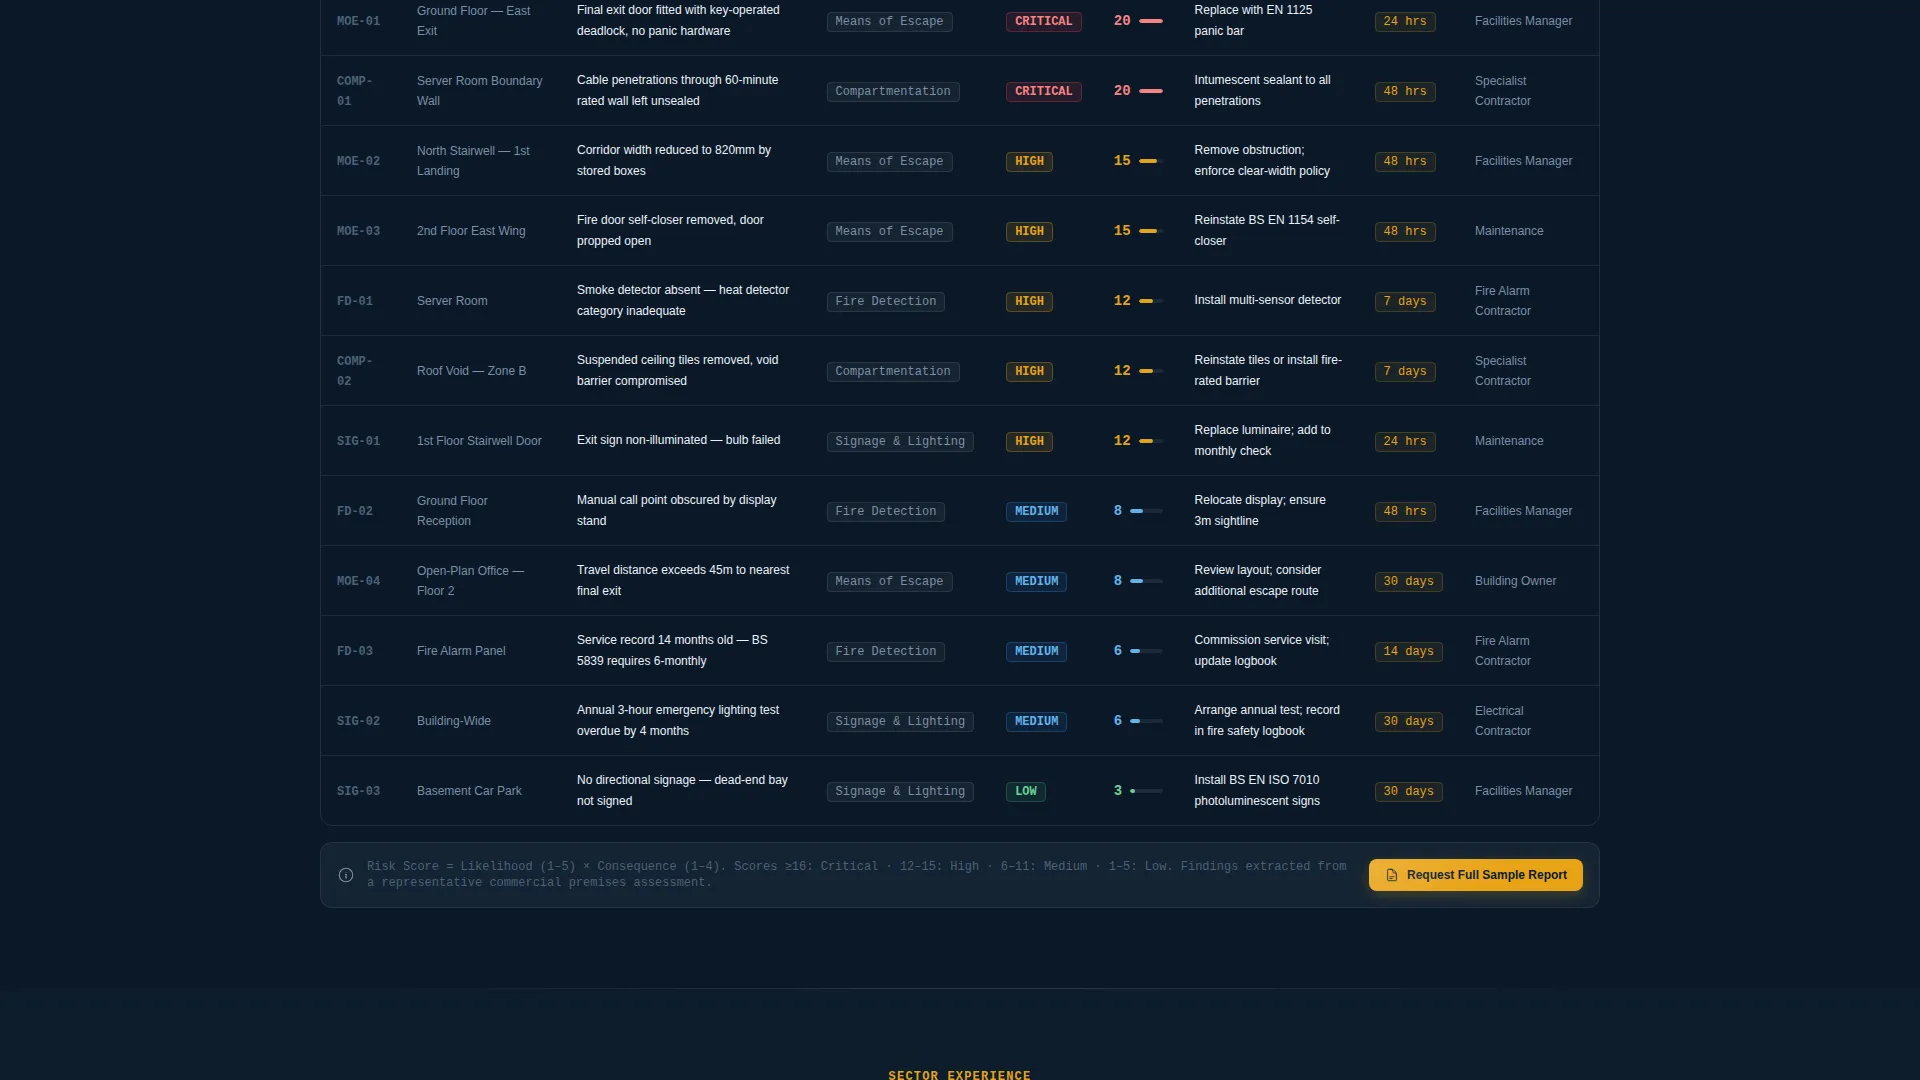Click the HIGH badge for MOE-03
Image resolution: width=1920 pixels, height=1080 pixels.
coord(1029,231)
